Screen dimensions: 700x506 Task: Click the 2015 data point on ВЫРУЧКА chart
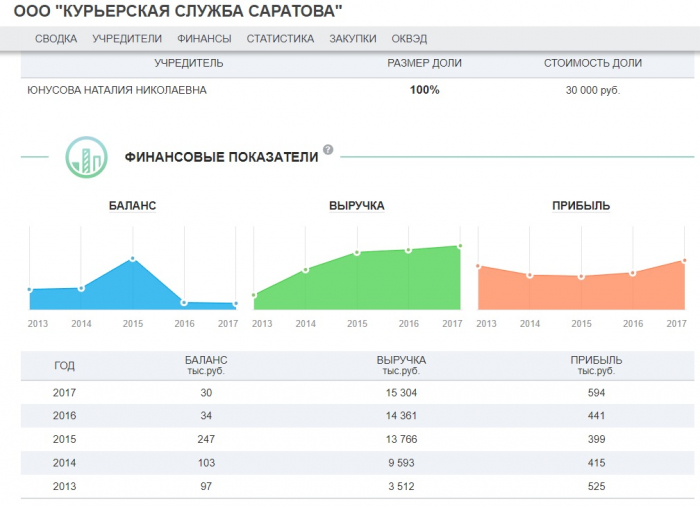[x=357, y=253]
